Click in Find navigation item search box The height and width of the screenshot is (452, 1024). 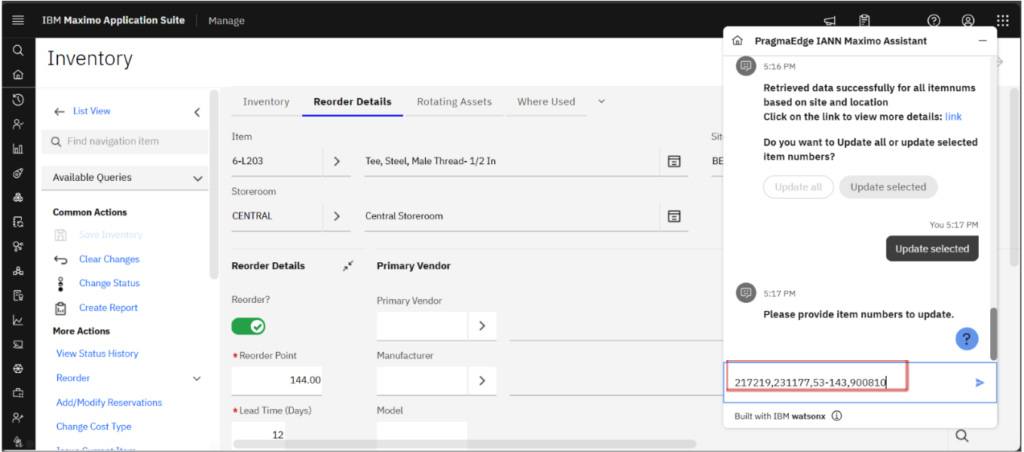(125, 141)
